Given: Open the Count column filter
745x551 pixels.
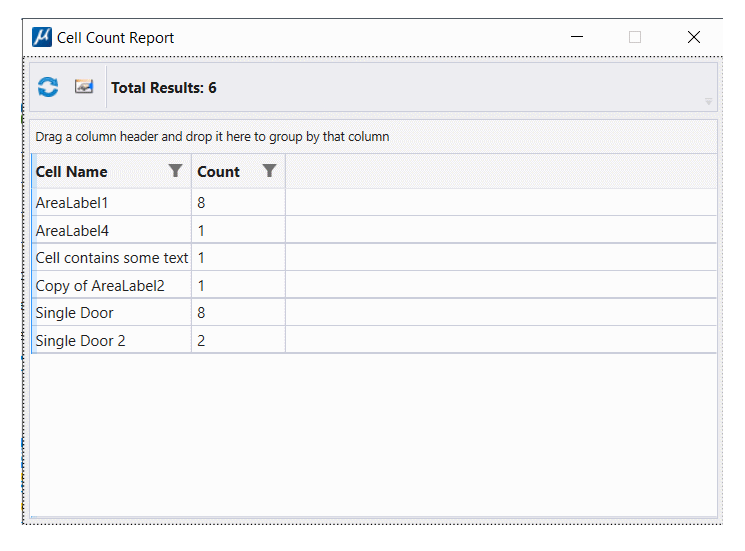Looking at the screenshot, I should 269,171.
